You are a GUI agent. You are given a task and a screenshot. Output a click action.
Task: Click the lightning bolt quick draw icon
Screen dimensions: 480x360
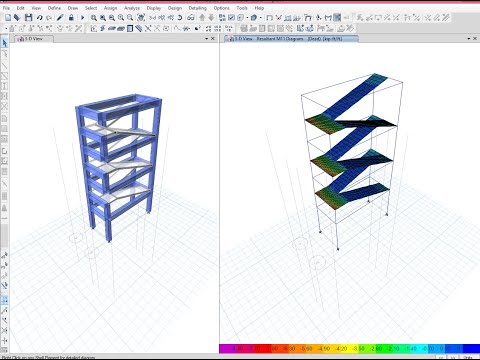103,29
